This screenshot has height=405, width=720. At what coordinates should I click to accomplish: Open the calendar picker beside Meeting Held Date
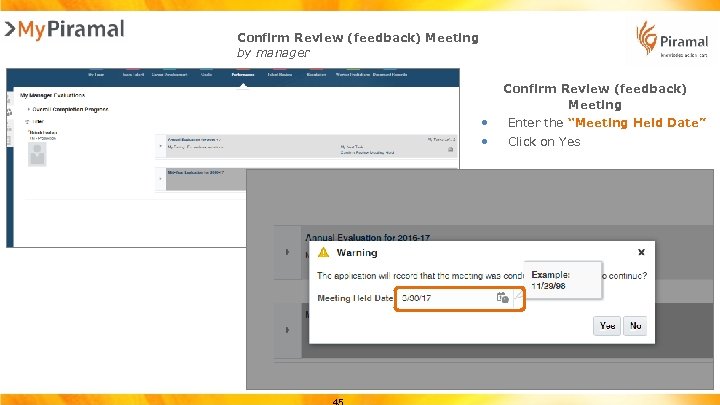click(x=502, y=298)
